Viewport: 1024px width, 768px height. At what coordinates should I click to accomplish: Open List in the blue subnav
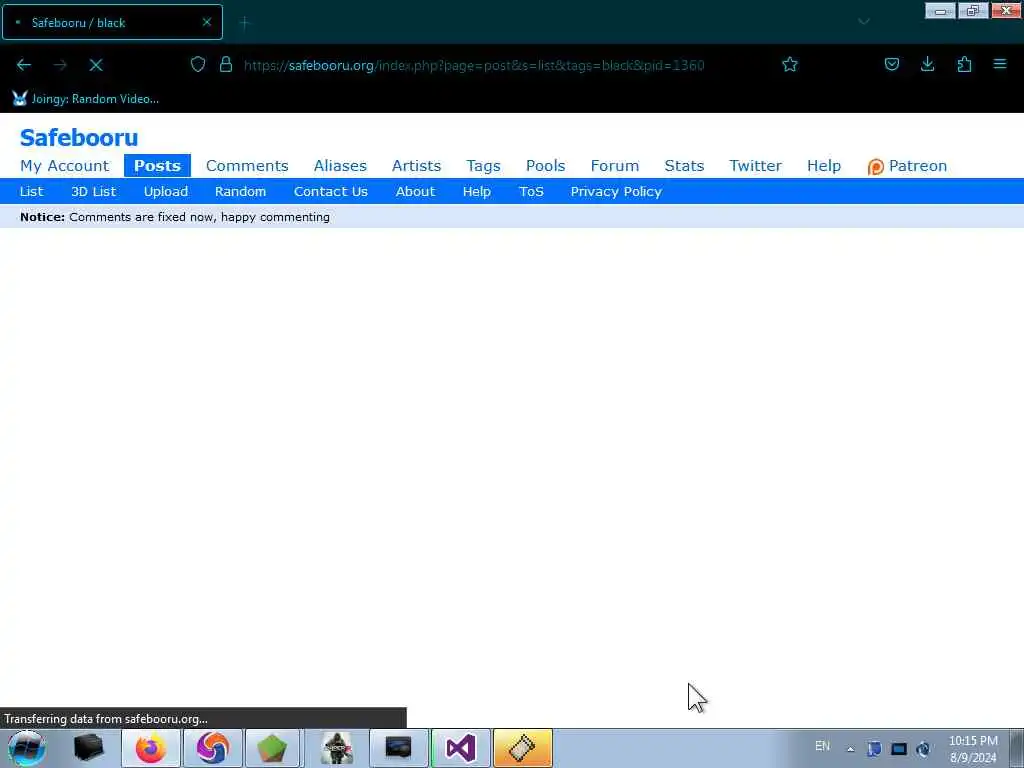point(31,191)
